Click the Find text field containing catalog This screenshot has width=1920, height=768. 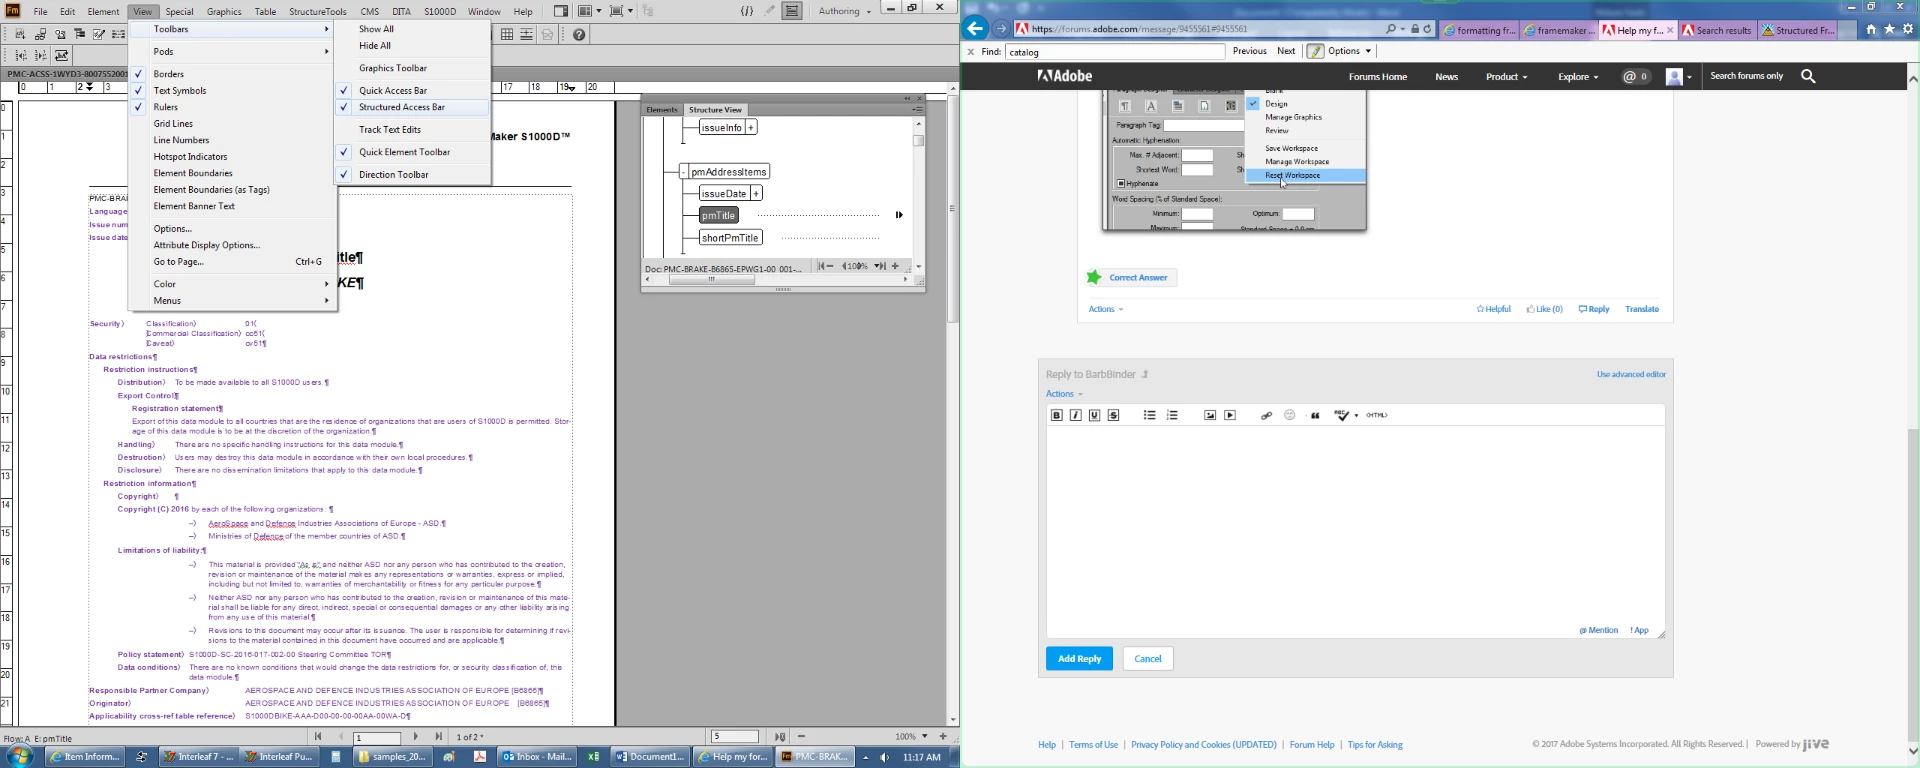click(1115, 52)
